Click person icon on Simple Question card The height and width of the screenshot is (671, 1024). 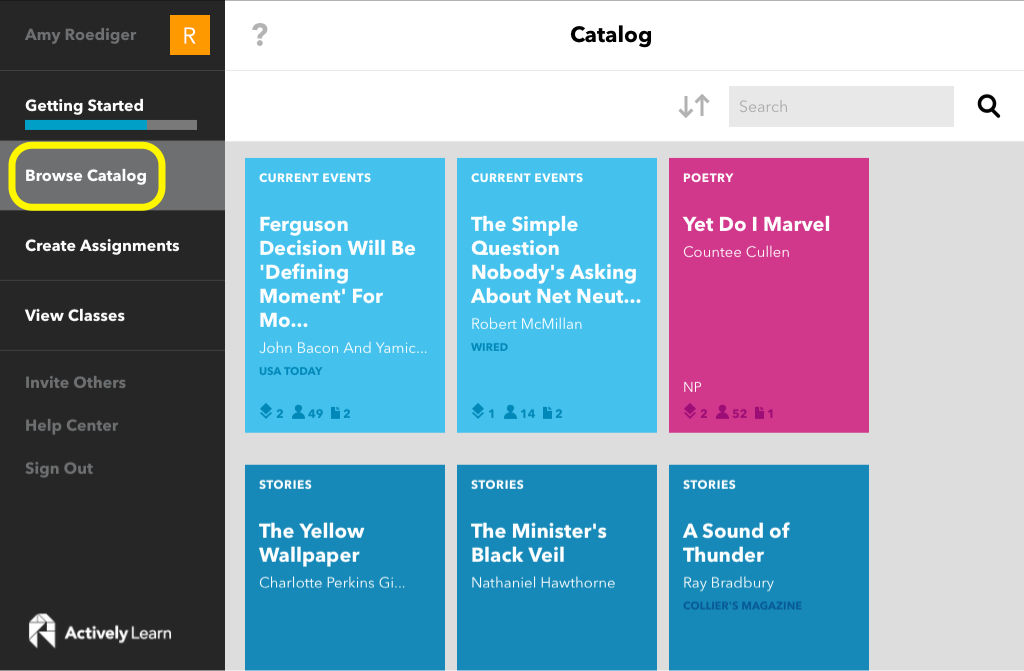(x=511, y=412)
